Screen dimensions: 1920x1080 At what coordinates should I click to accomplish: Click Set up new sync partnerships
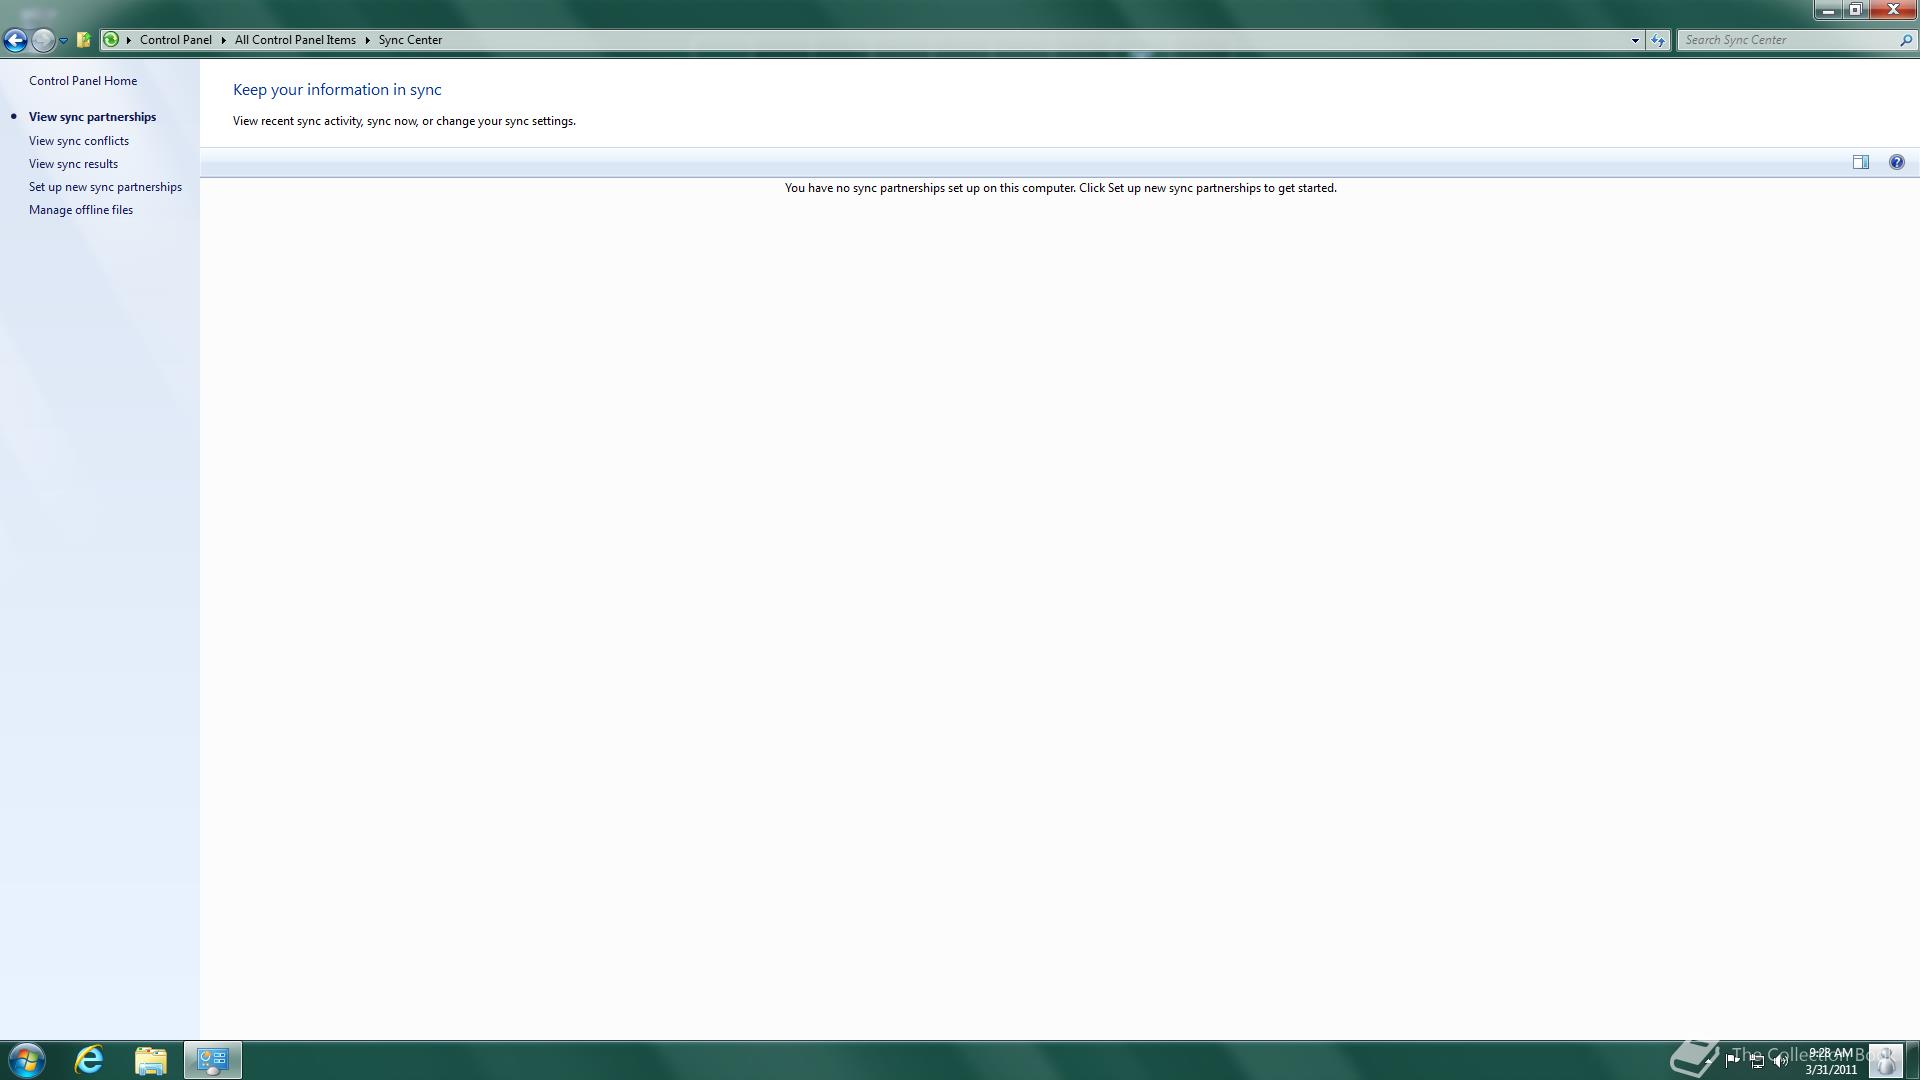[105, 187]
